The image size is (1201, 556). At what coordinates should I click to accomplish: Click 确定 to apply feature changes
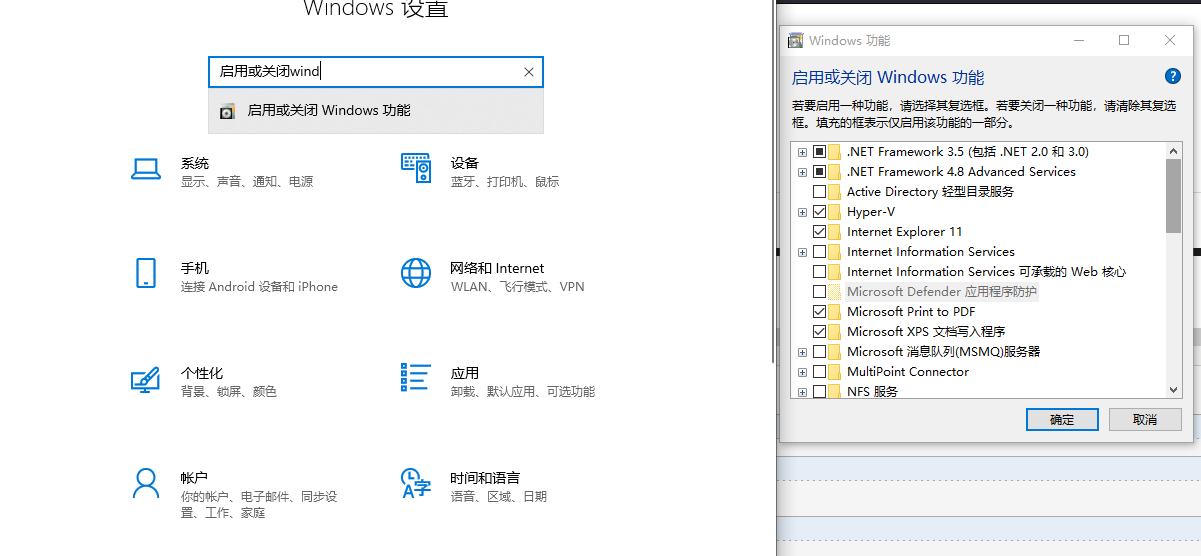[x=1062, y=419]
